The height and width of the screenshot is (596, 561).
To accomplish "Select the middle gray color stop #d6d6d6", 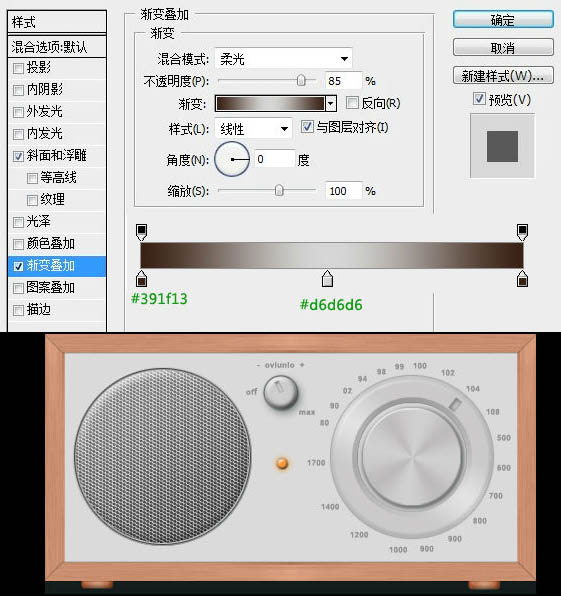I will (327, 279).
